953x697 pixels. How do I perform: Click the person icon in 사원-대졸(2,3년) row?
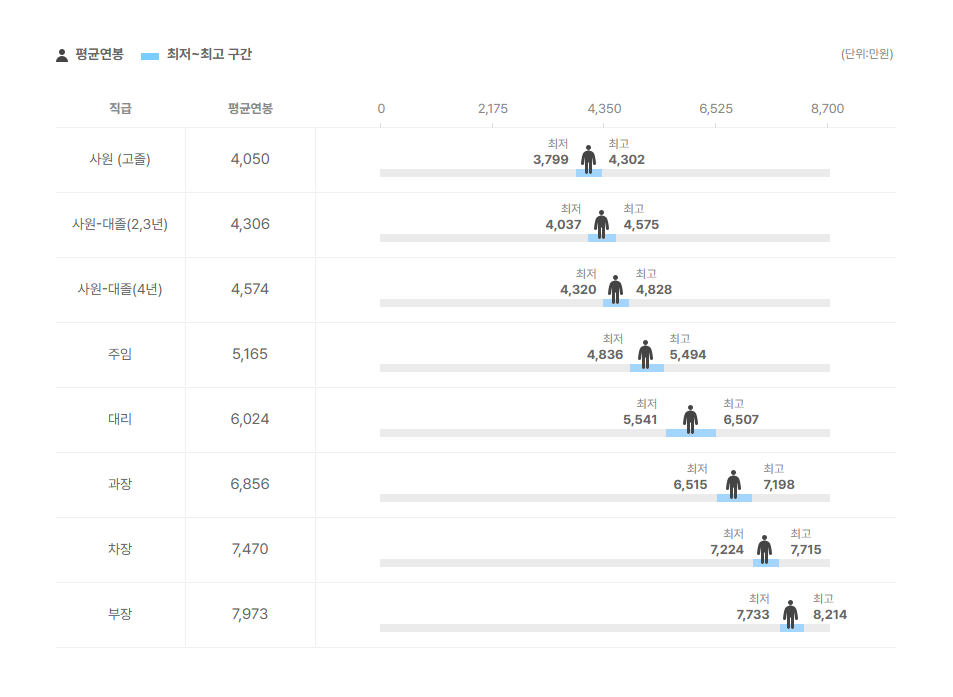click(x=601, y=223)
